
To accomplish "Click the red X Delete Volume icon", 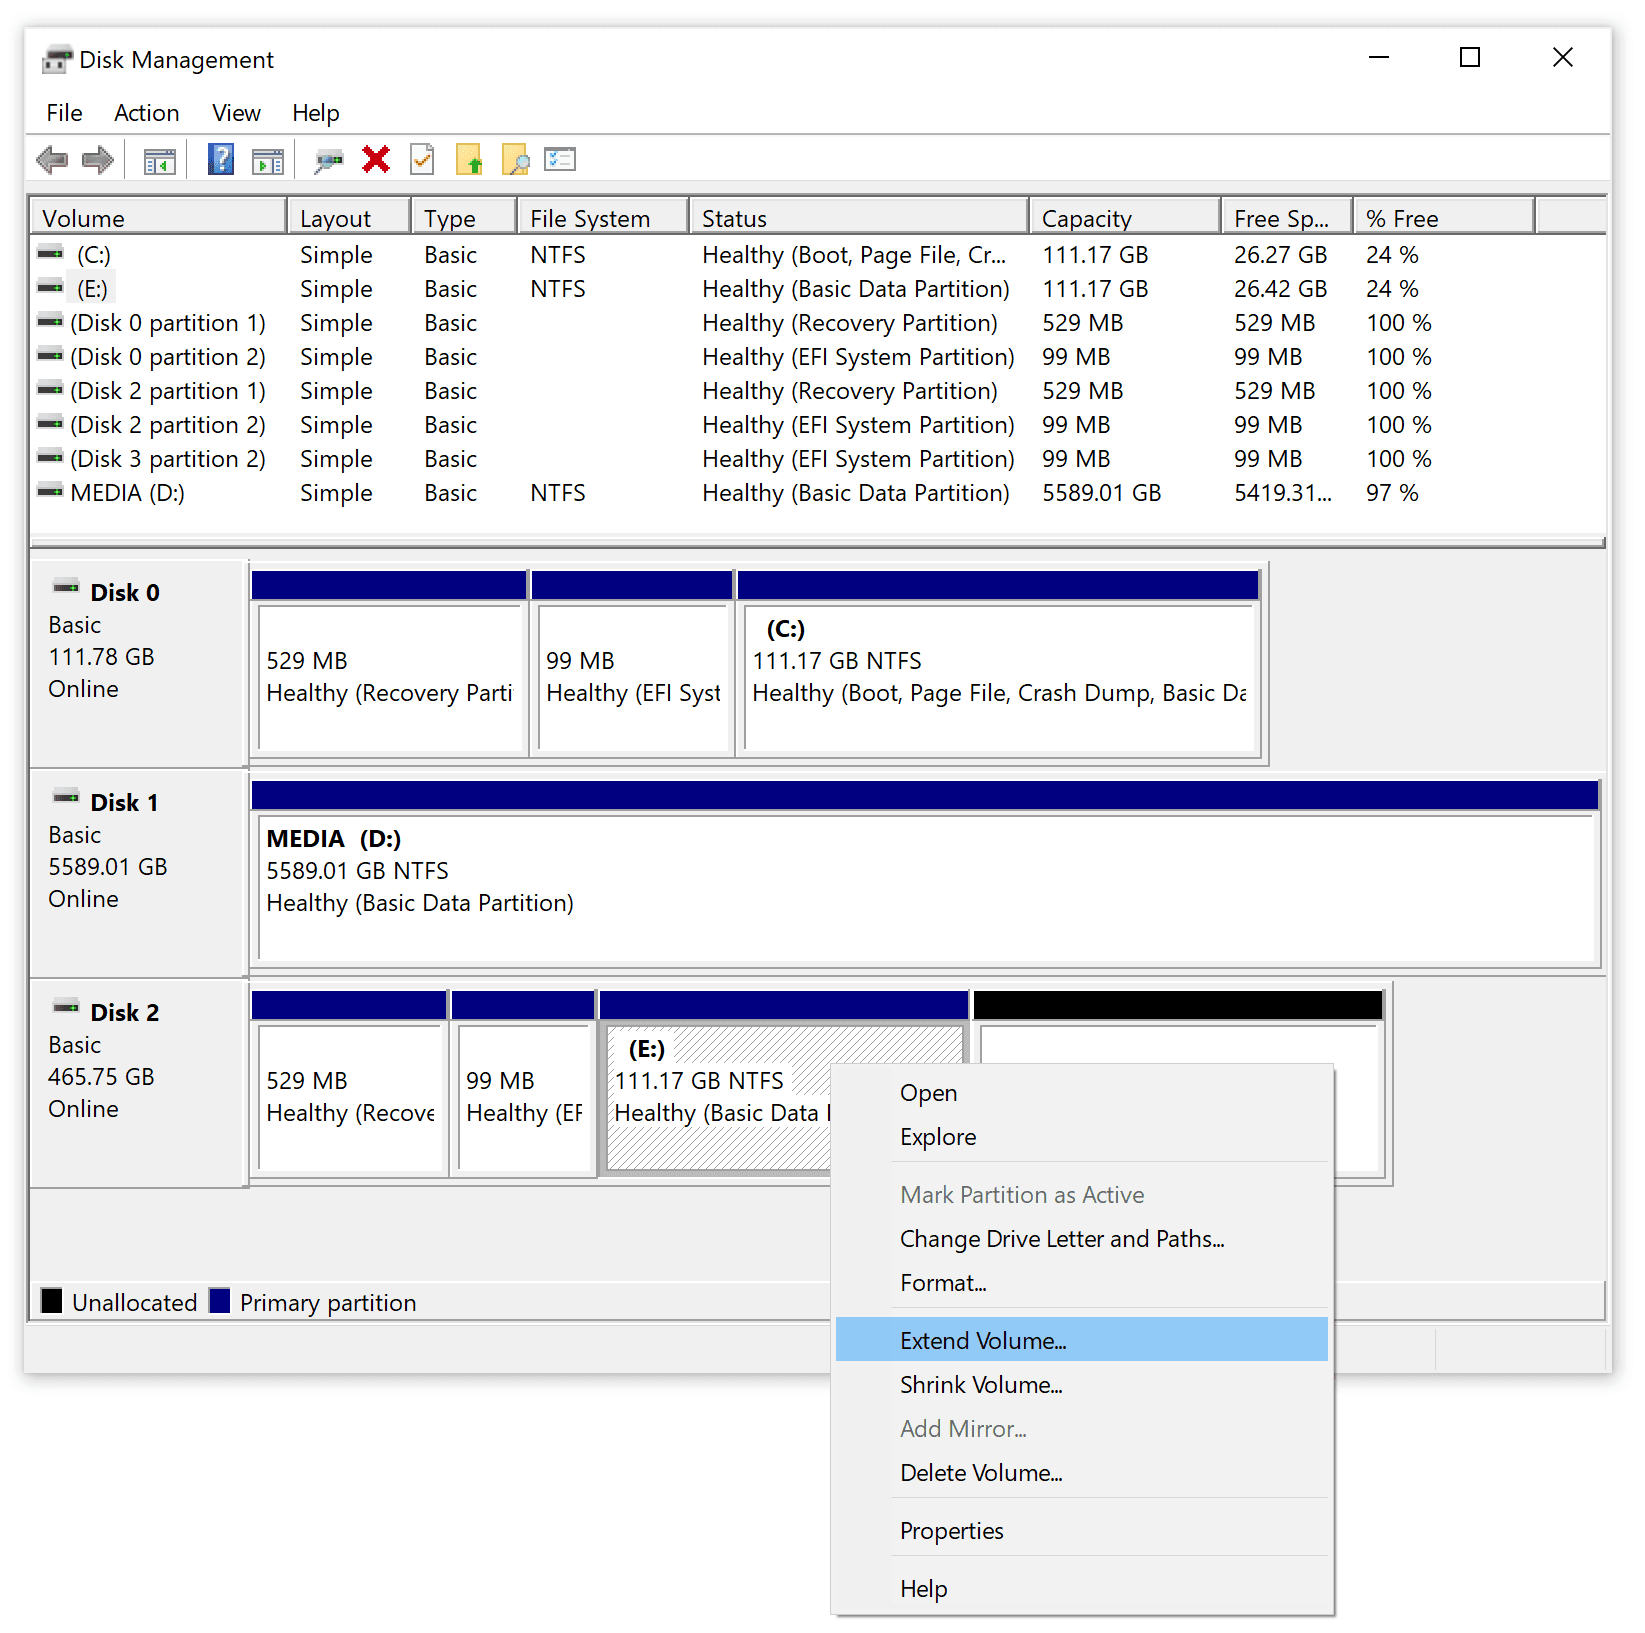I will [375, 159].
